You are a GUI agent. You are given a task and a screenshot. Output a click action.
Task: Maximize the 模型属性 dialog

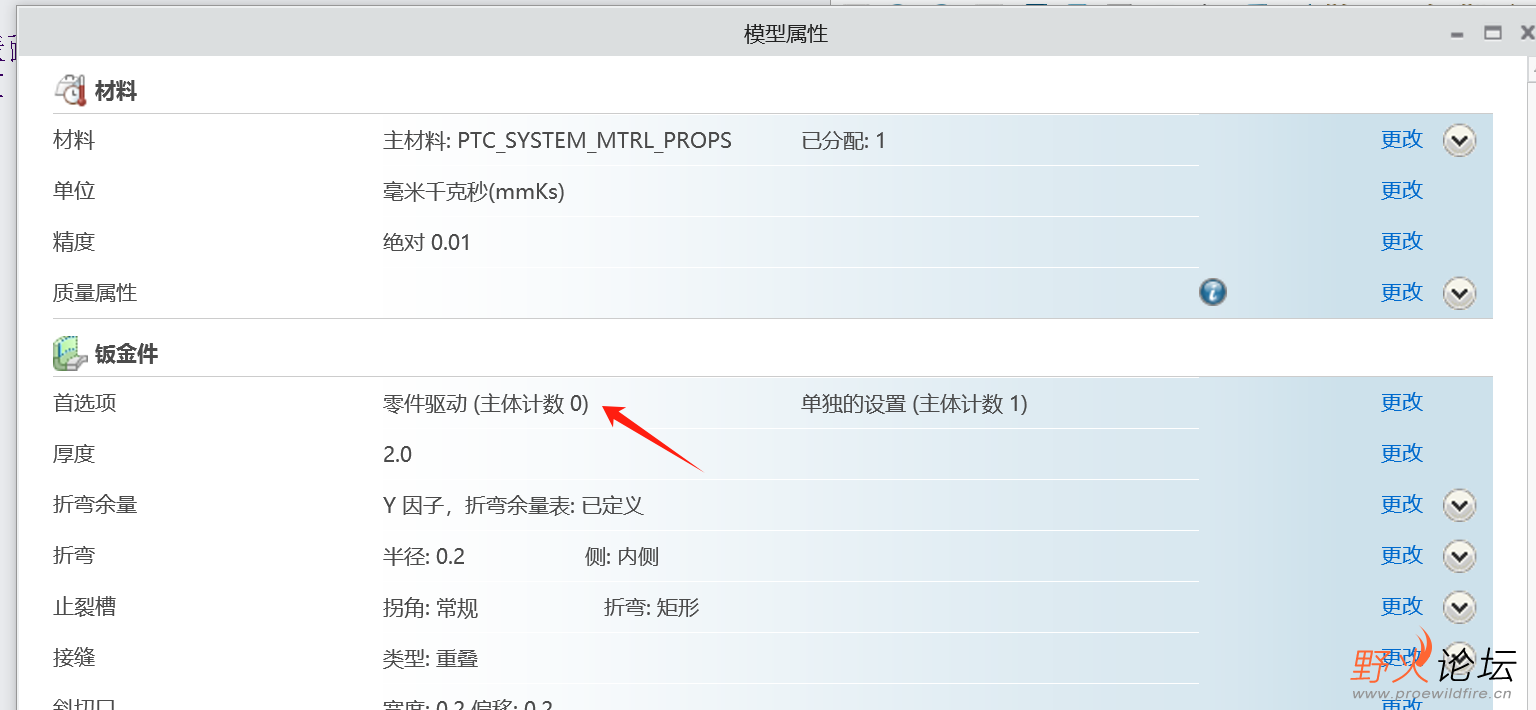click(1493, 33)
